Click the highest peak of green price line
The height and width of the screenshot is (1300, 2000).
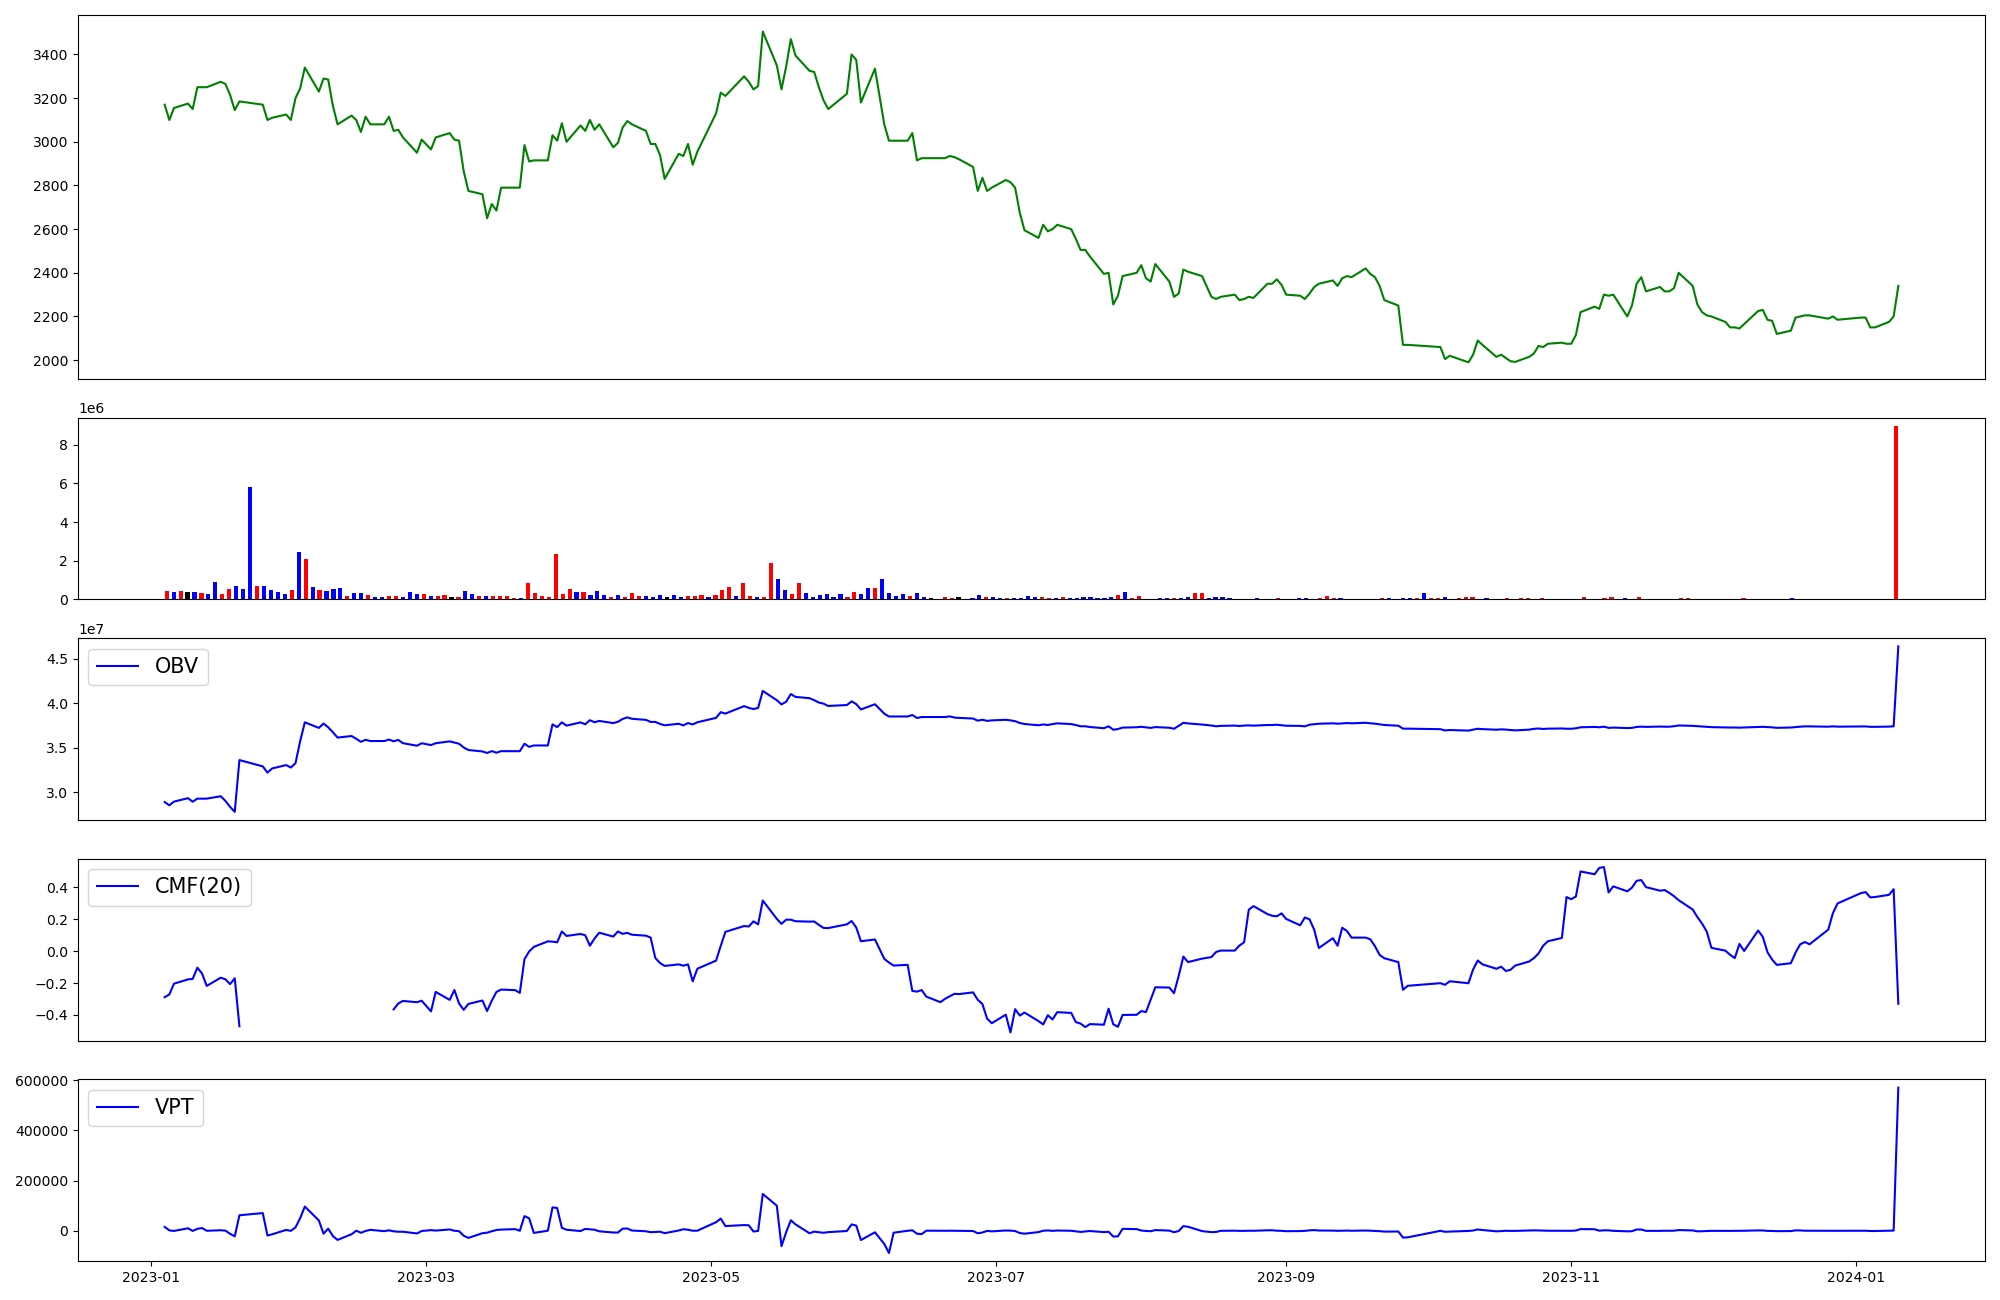[x=762, y=32]
